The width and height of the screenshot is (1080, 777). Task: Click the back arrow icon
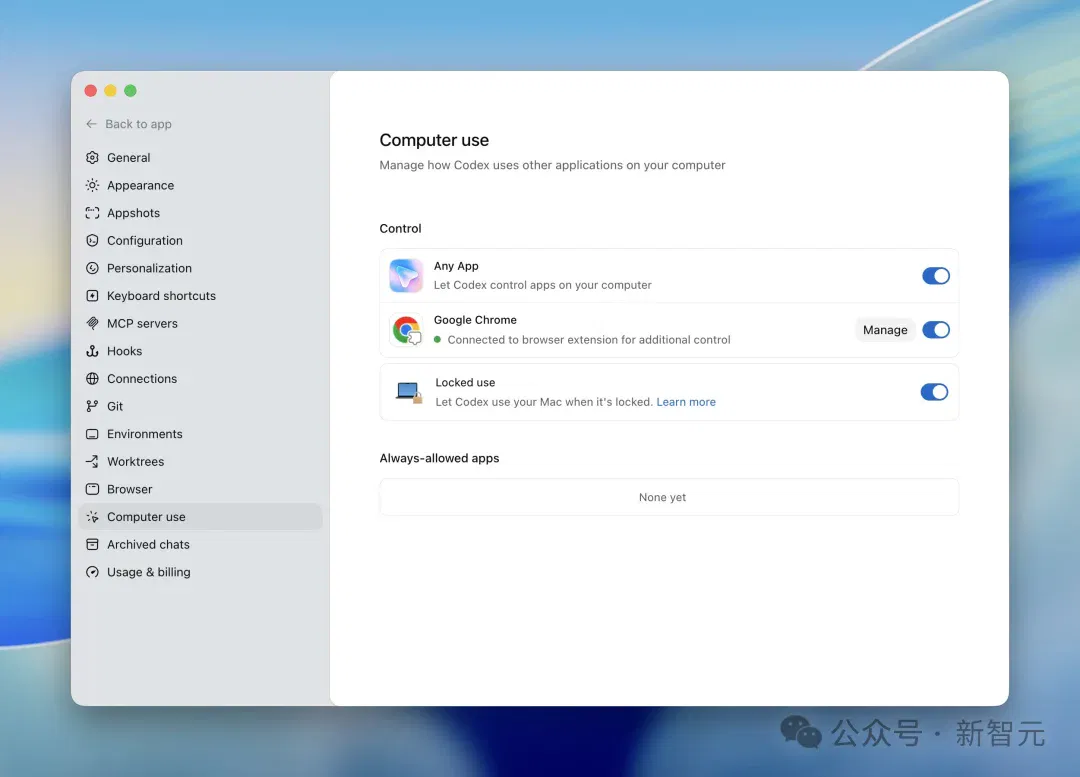pyautogui.click(x=92, y=124)
